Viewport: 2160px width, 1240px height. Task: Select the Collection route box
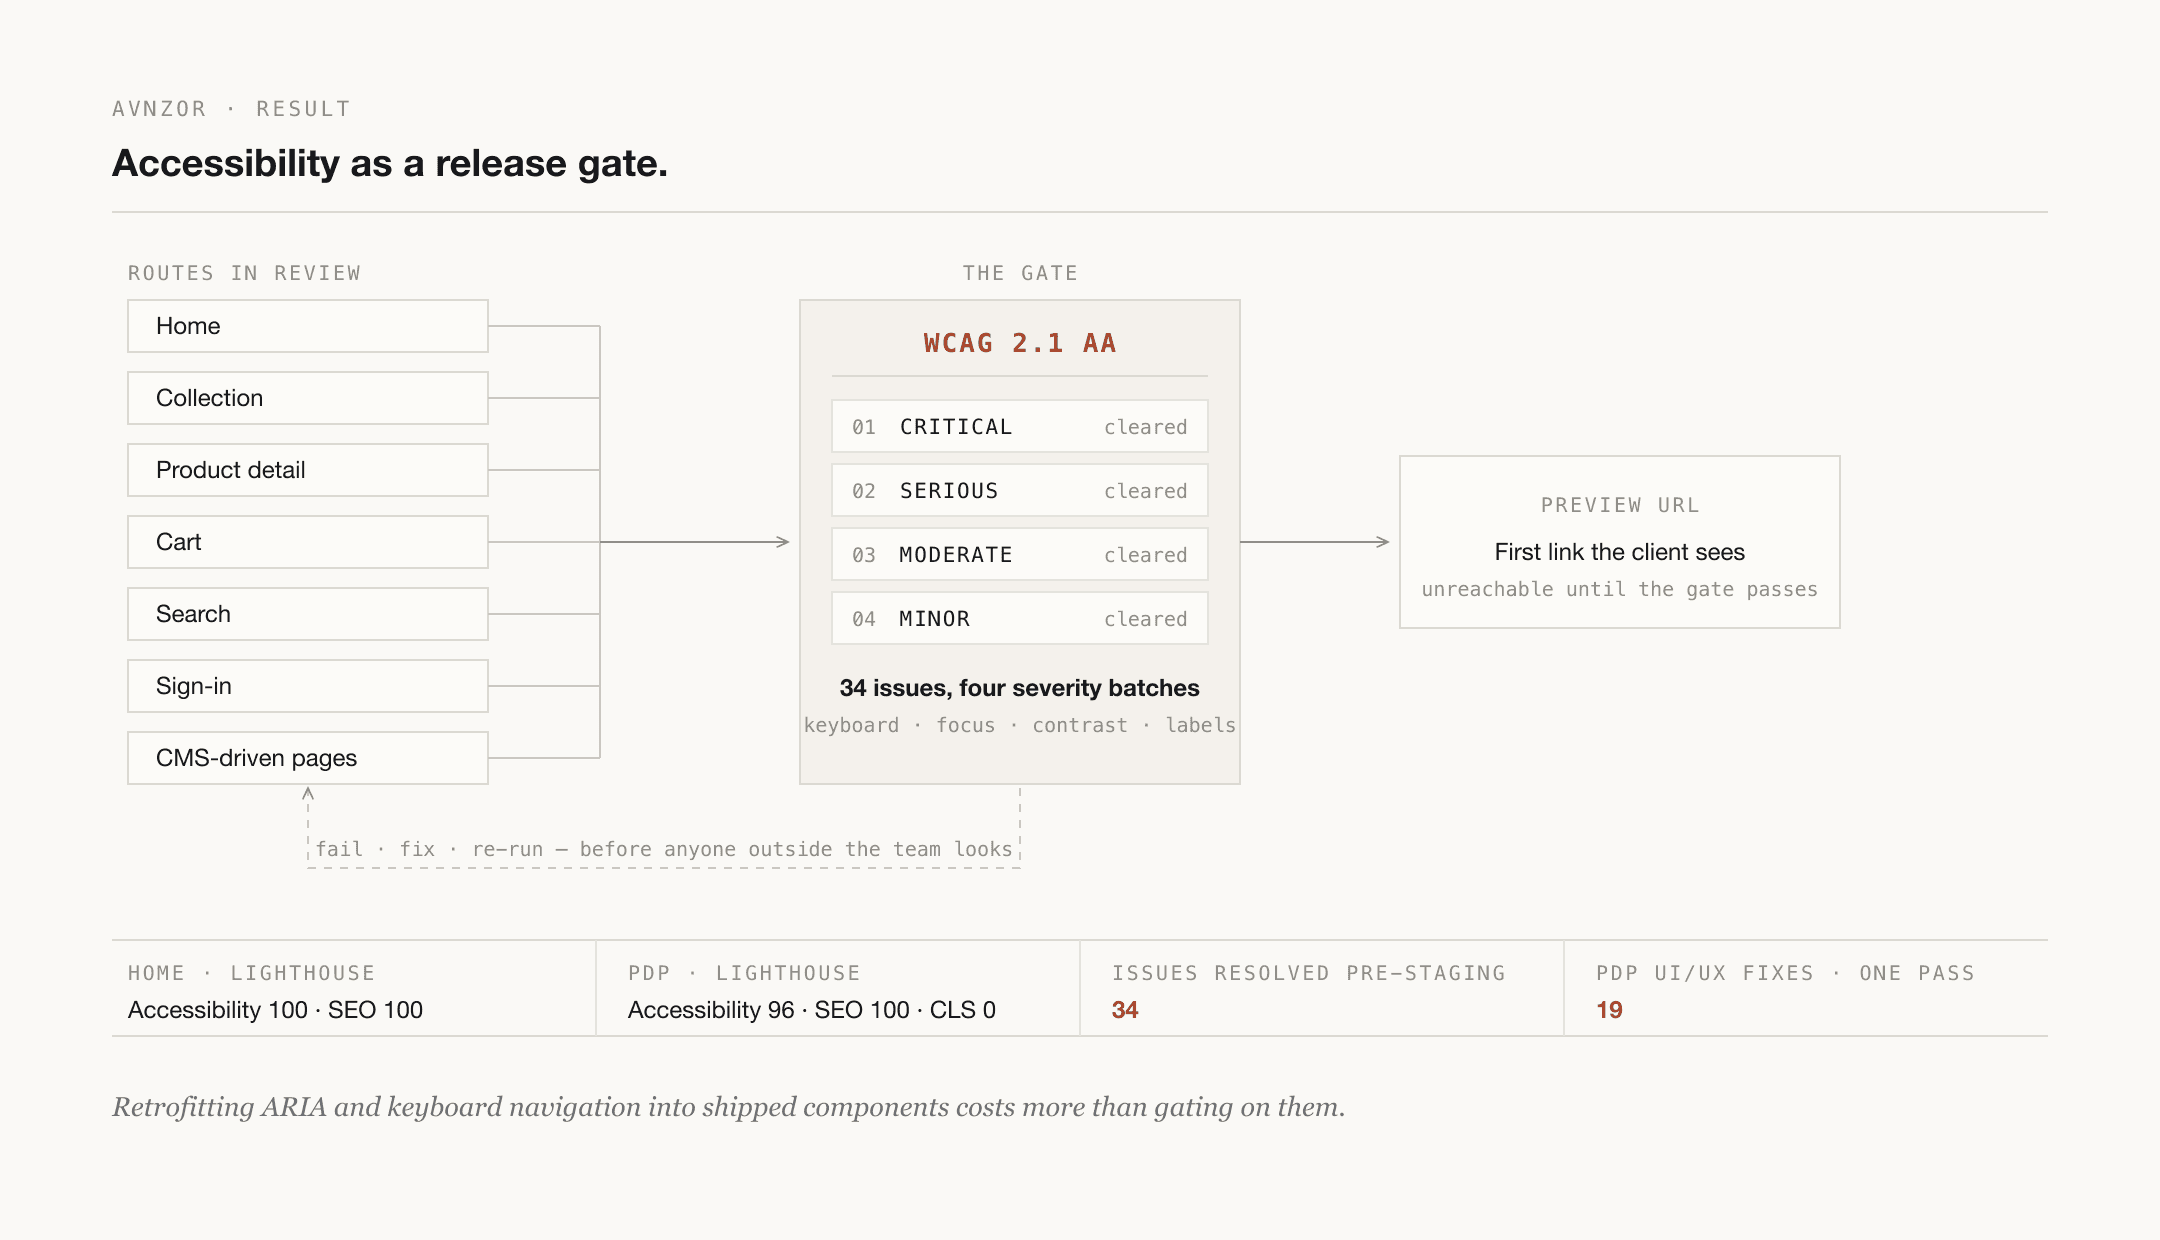308,398
